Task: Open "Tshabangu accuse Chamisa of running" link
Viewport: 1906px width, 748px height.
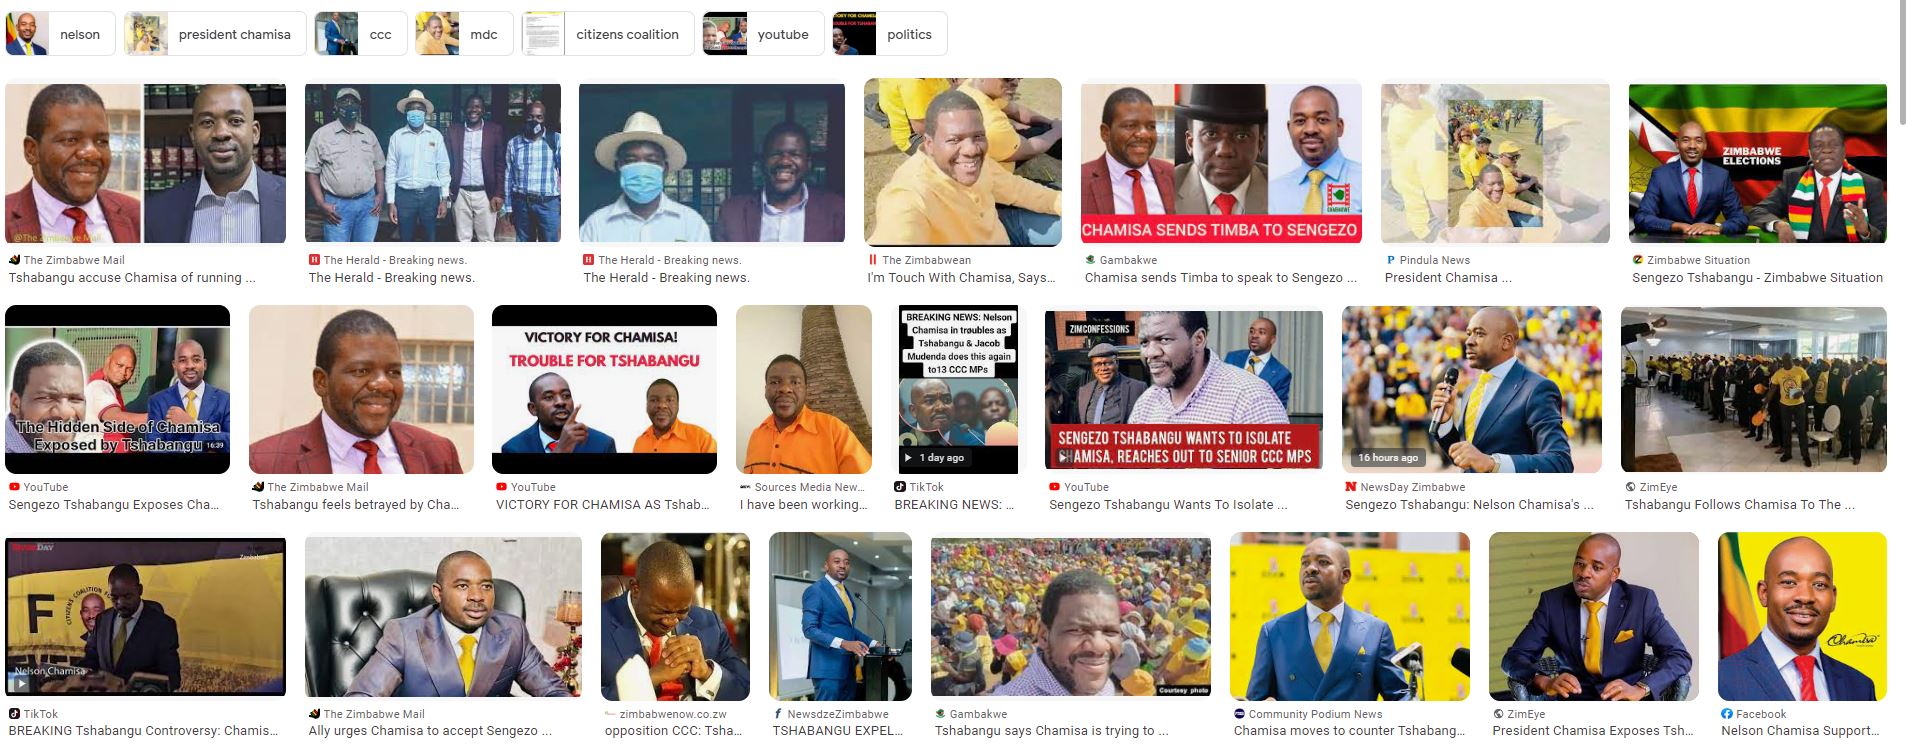Action: [132, 278]
